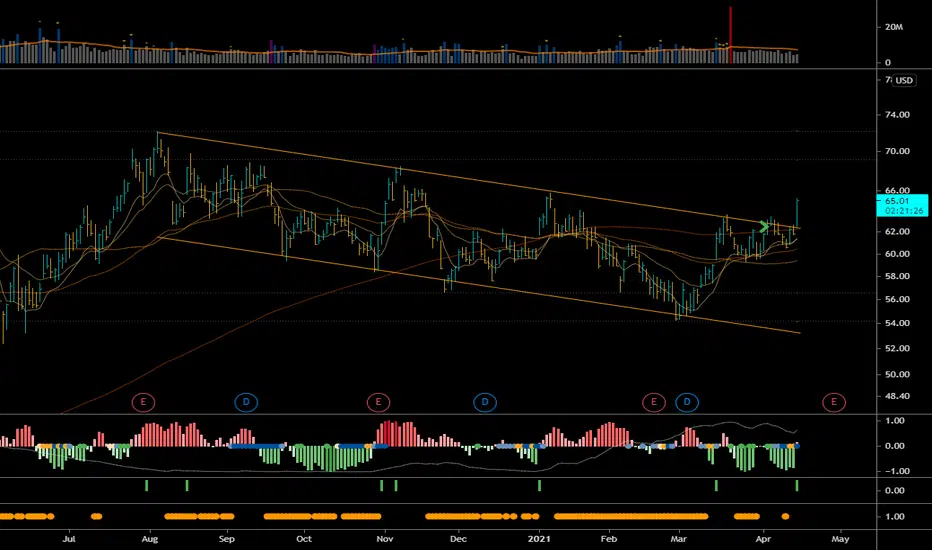
Task: Click the 70.00 price axis label
Action: coord(898,151)
